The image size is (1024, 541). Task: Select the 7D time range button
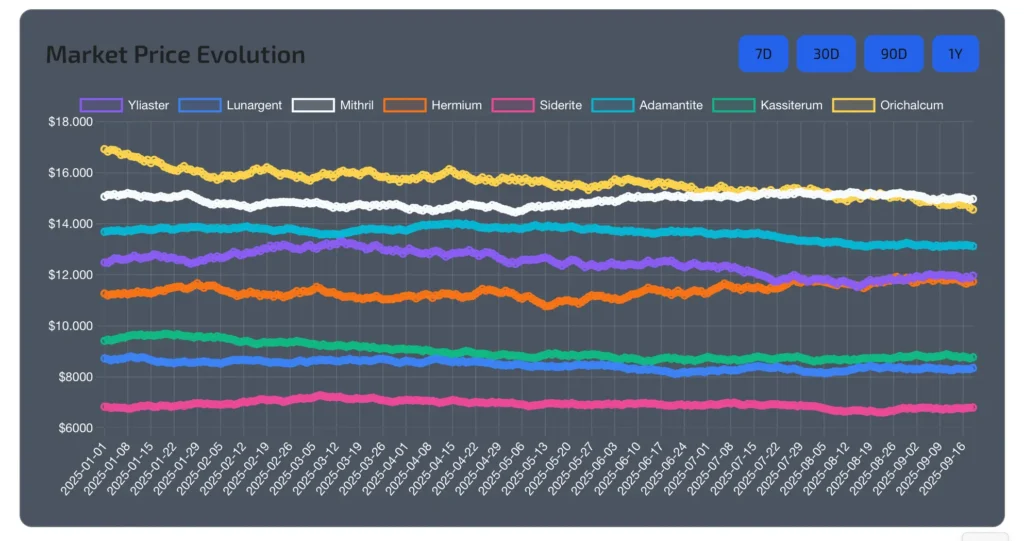tap(763, 54)
